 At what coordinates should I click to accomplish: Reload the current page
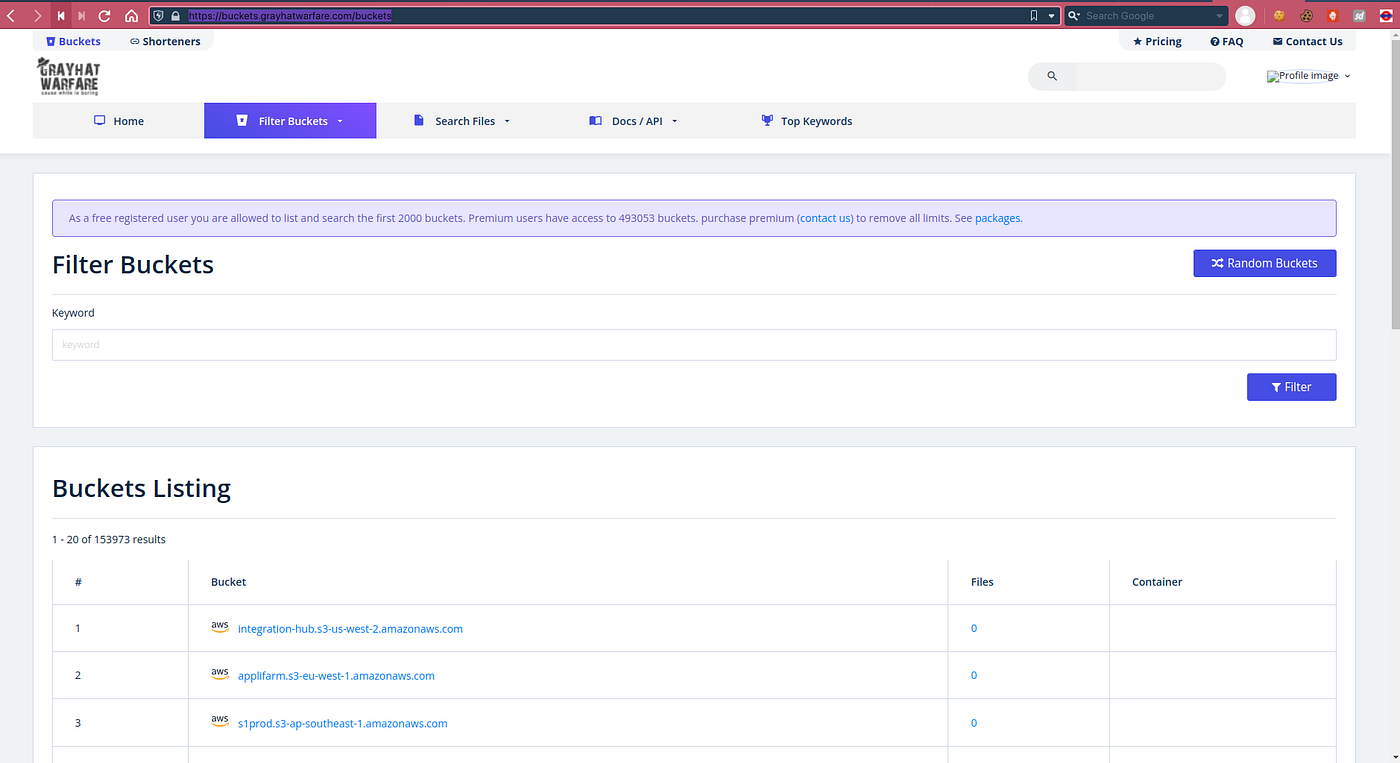[104, 16]
